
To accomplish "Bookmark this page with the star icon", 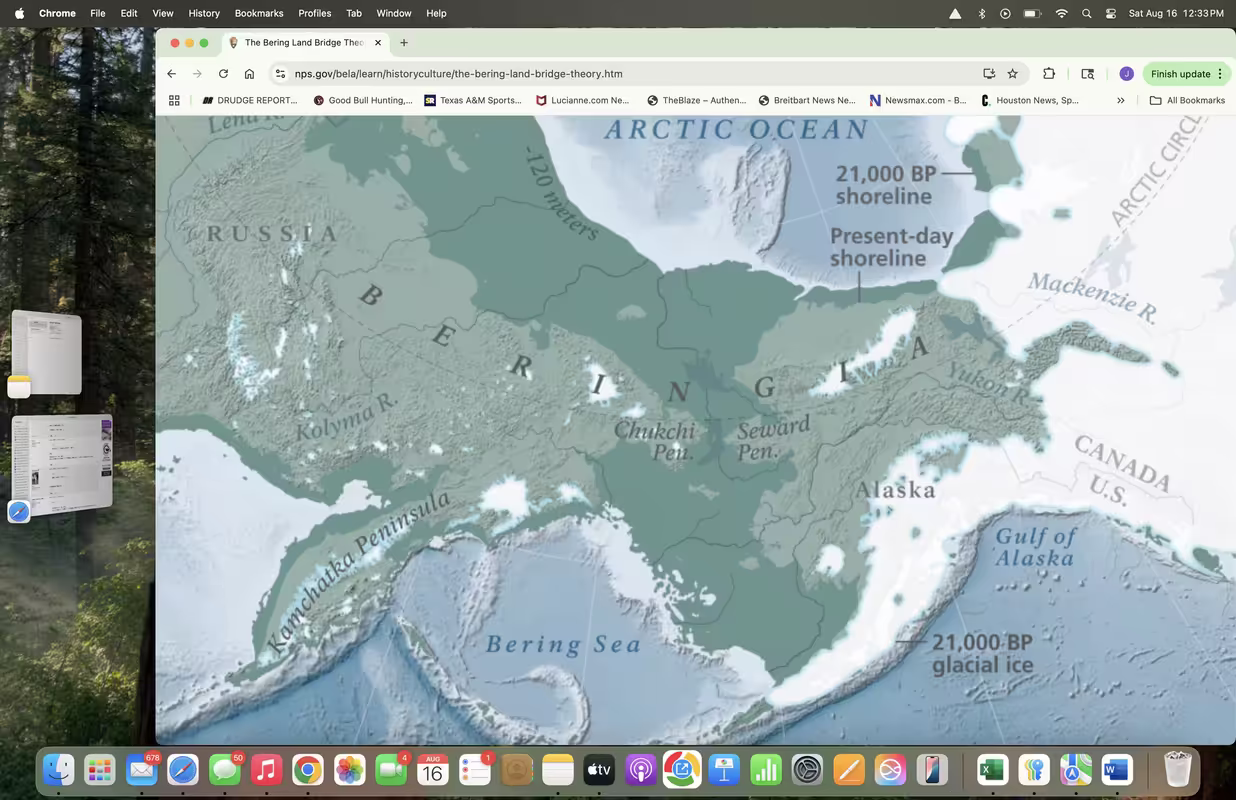I will point(1012,74).
